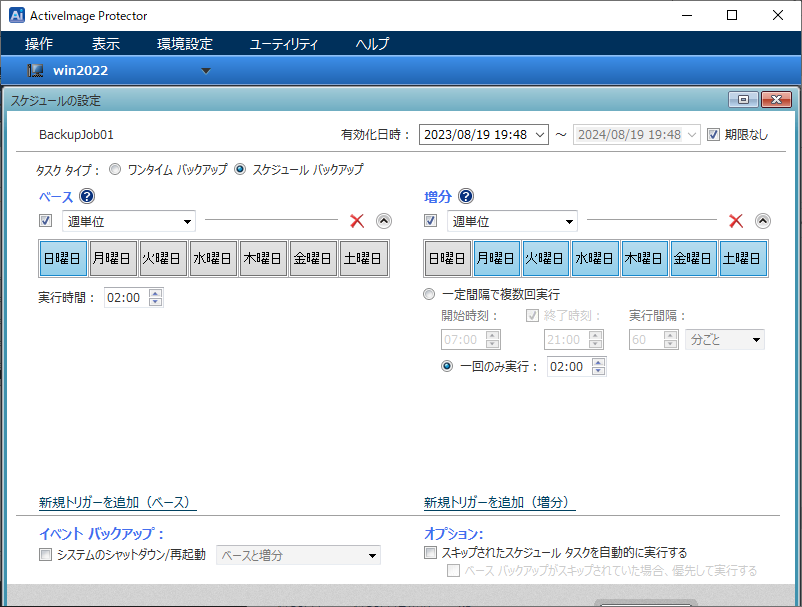Toggle base 月曜日 day button
Image resolution: width=802 pixels, height=607 pixels.
[113, 258]
